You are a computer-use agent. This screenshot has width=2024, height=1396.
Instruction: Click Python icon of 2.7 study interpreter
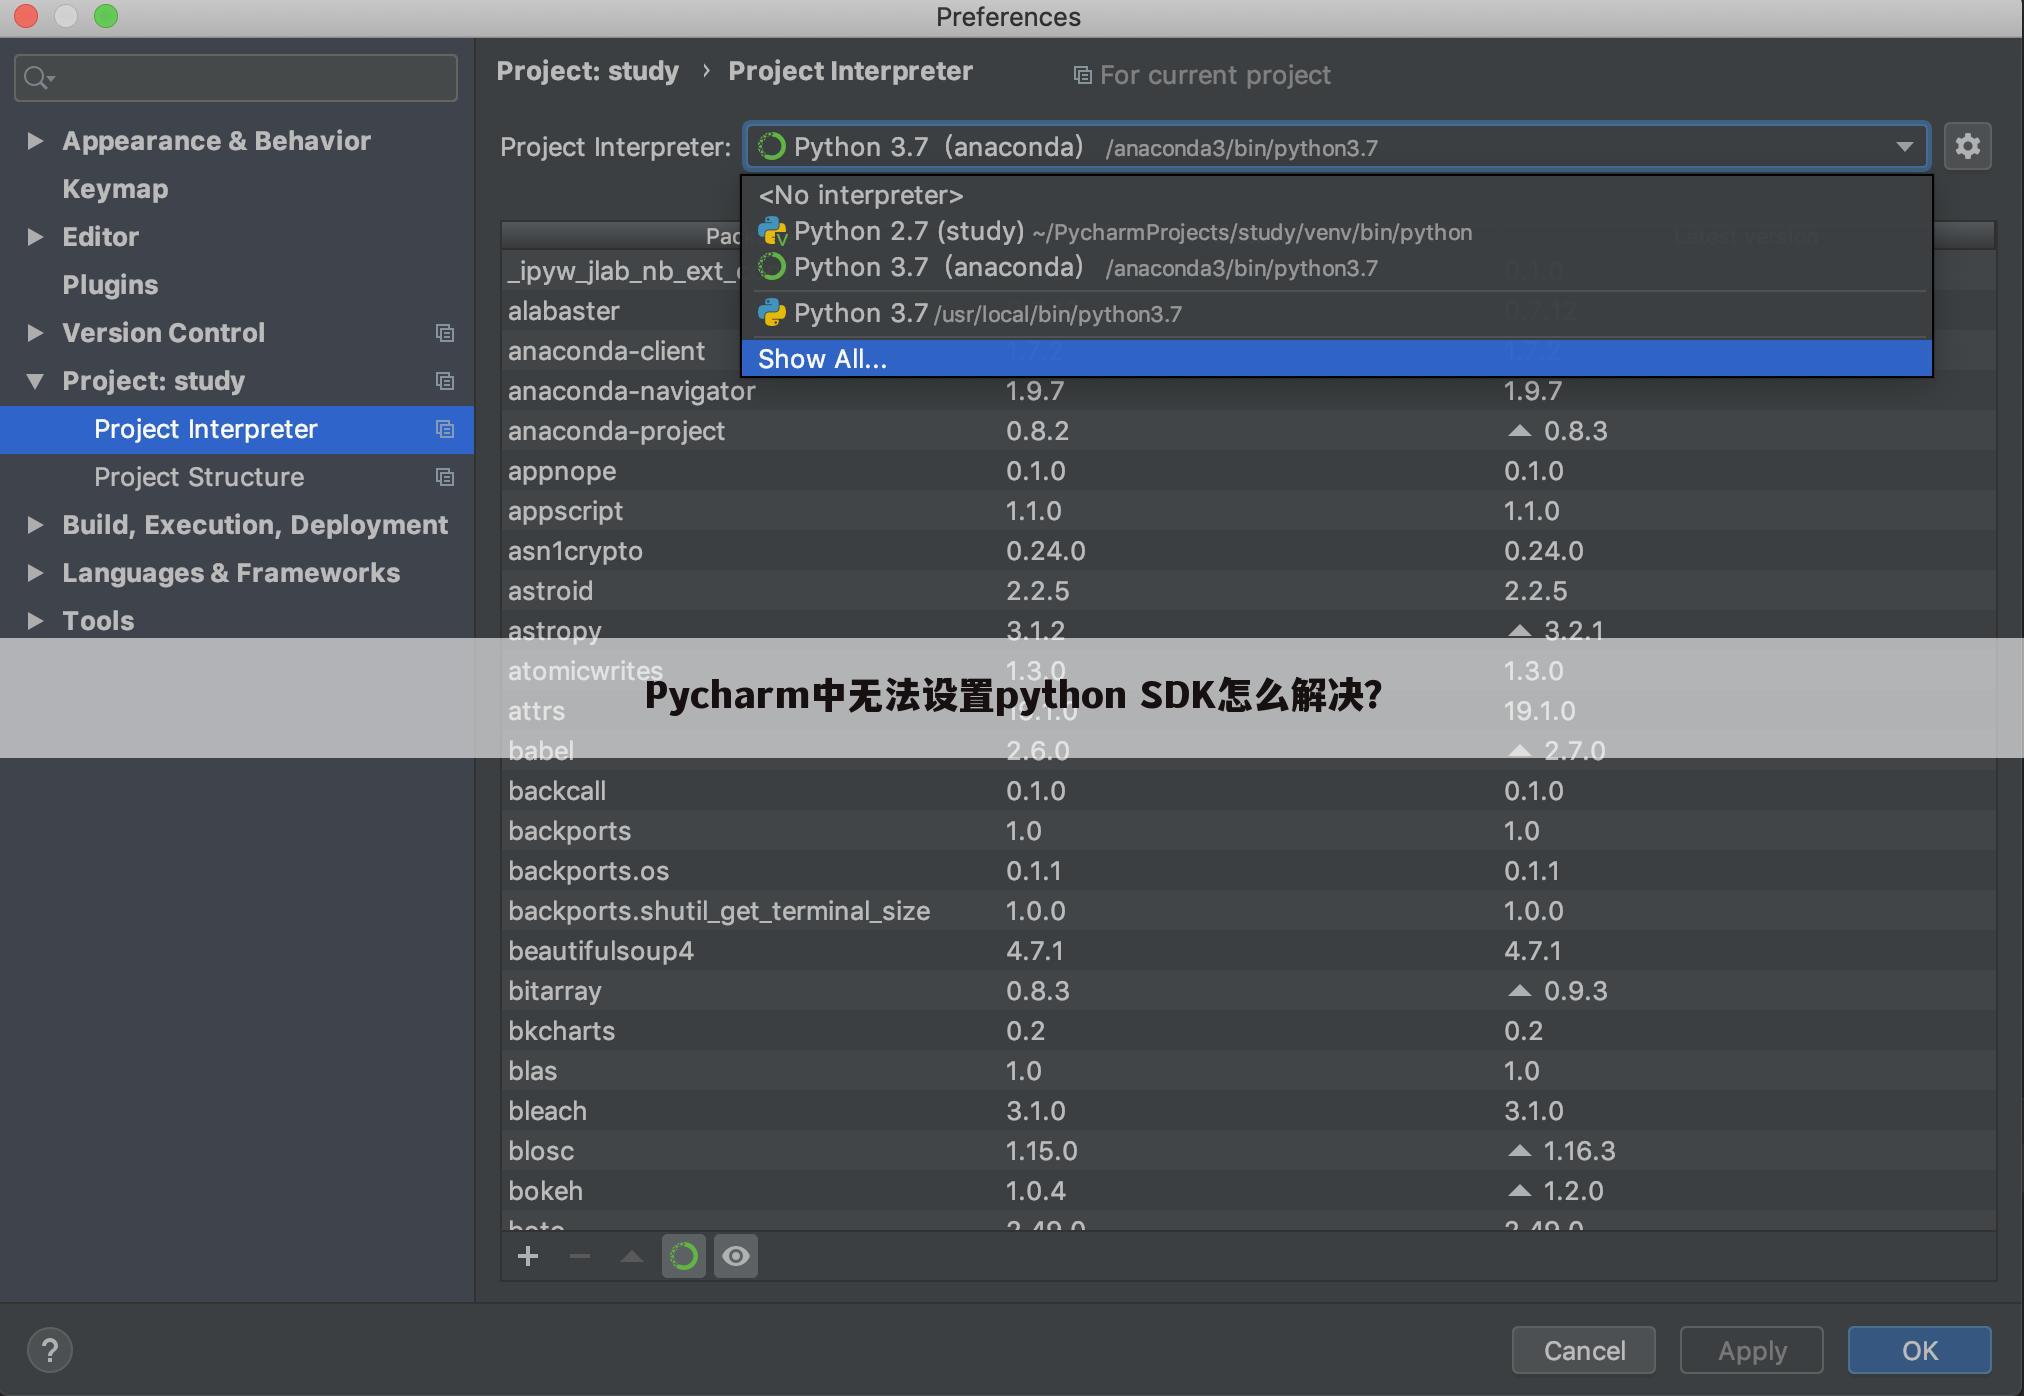click(772, 232)
